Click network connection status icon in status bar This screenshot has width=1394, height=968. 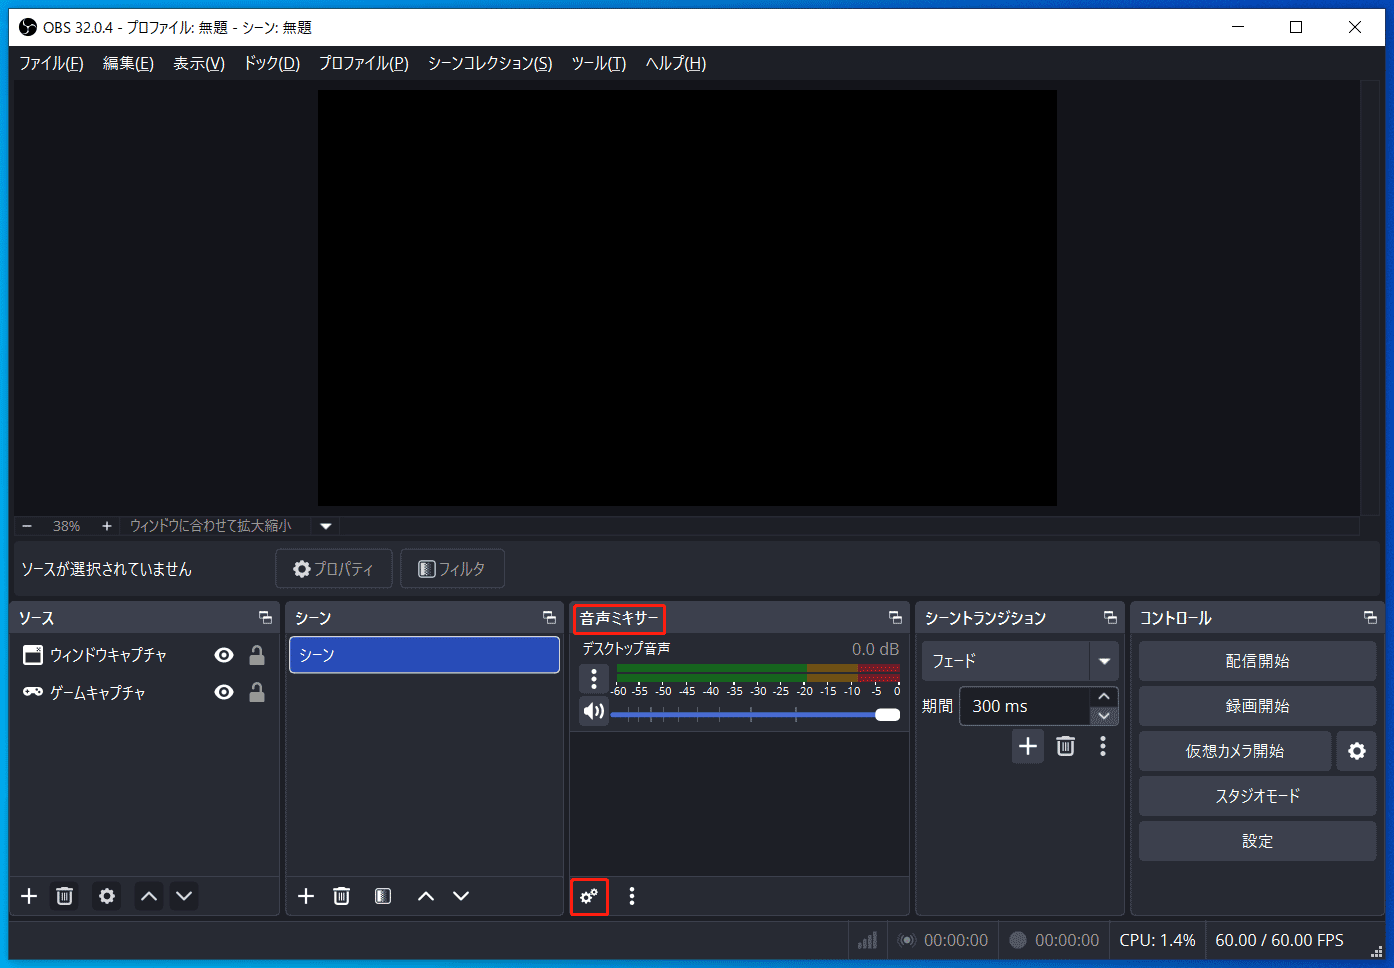click(x=867, y=940)
